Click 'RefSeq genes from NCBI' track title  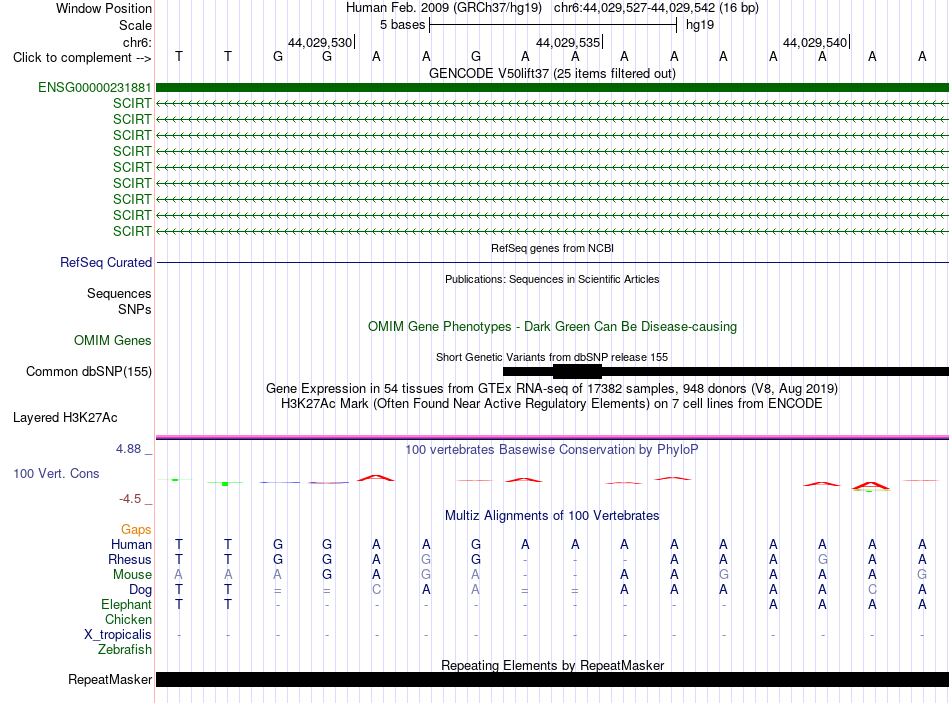pyautogui.click(x=552, y=248)
